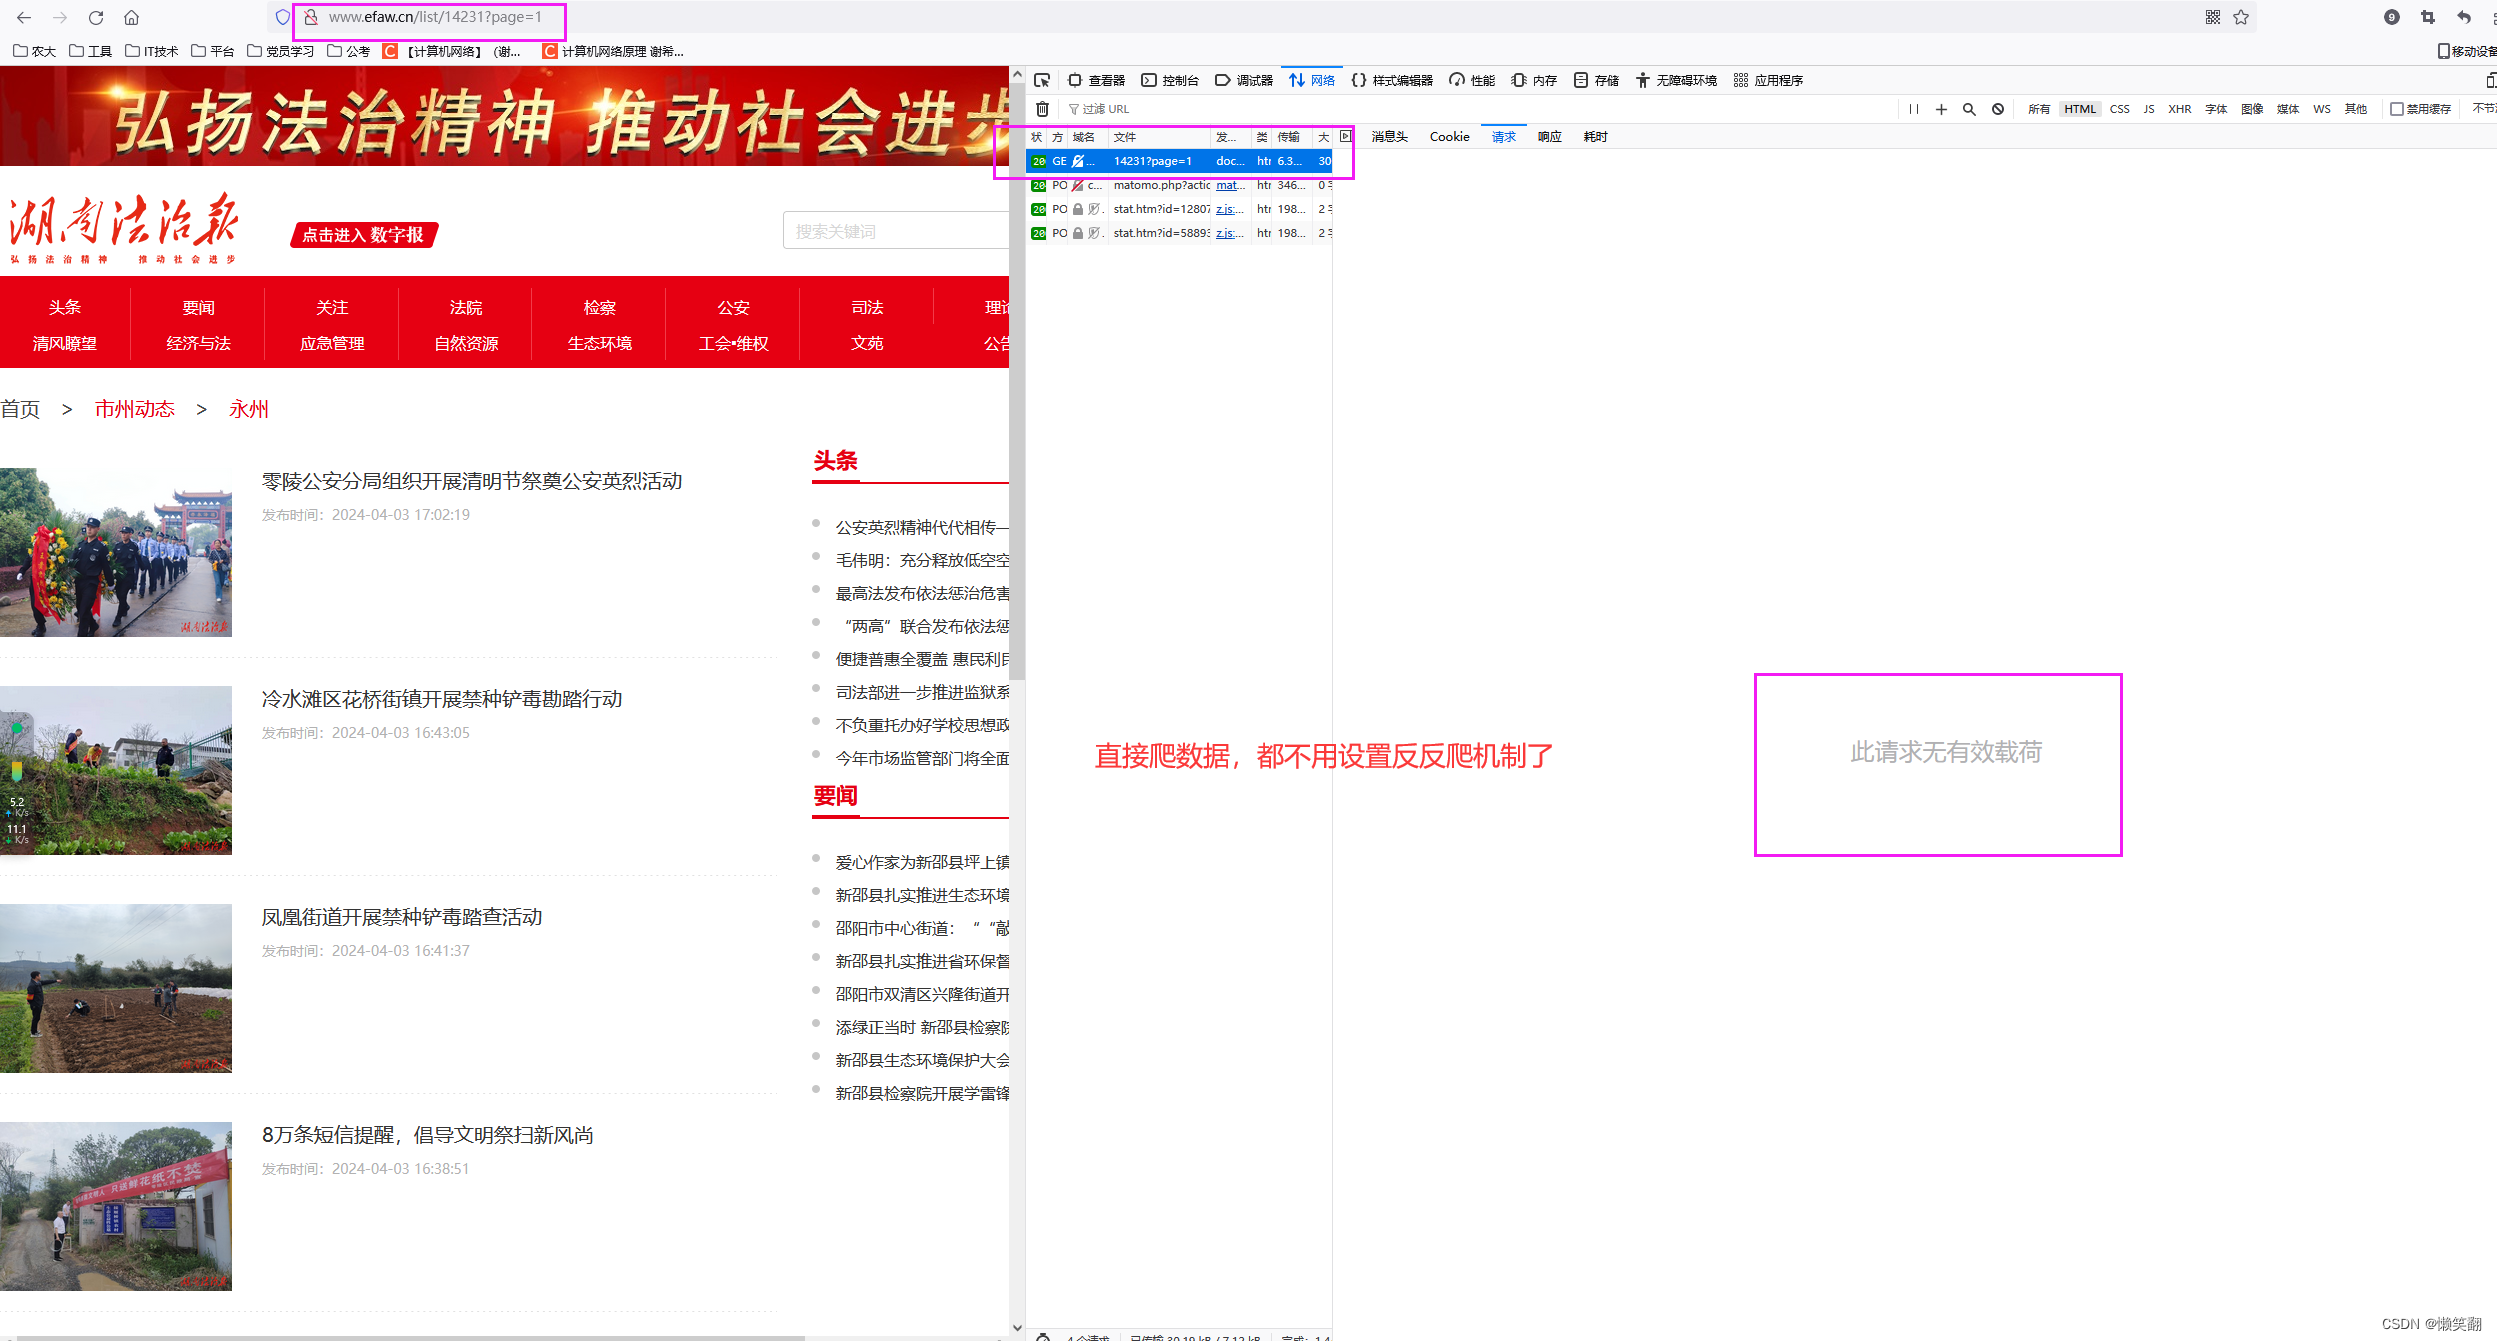Open the IT技术 bookmarks folder
The height and width of the screenshot is (1341, 2497).
[152, 51]
